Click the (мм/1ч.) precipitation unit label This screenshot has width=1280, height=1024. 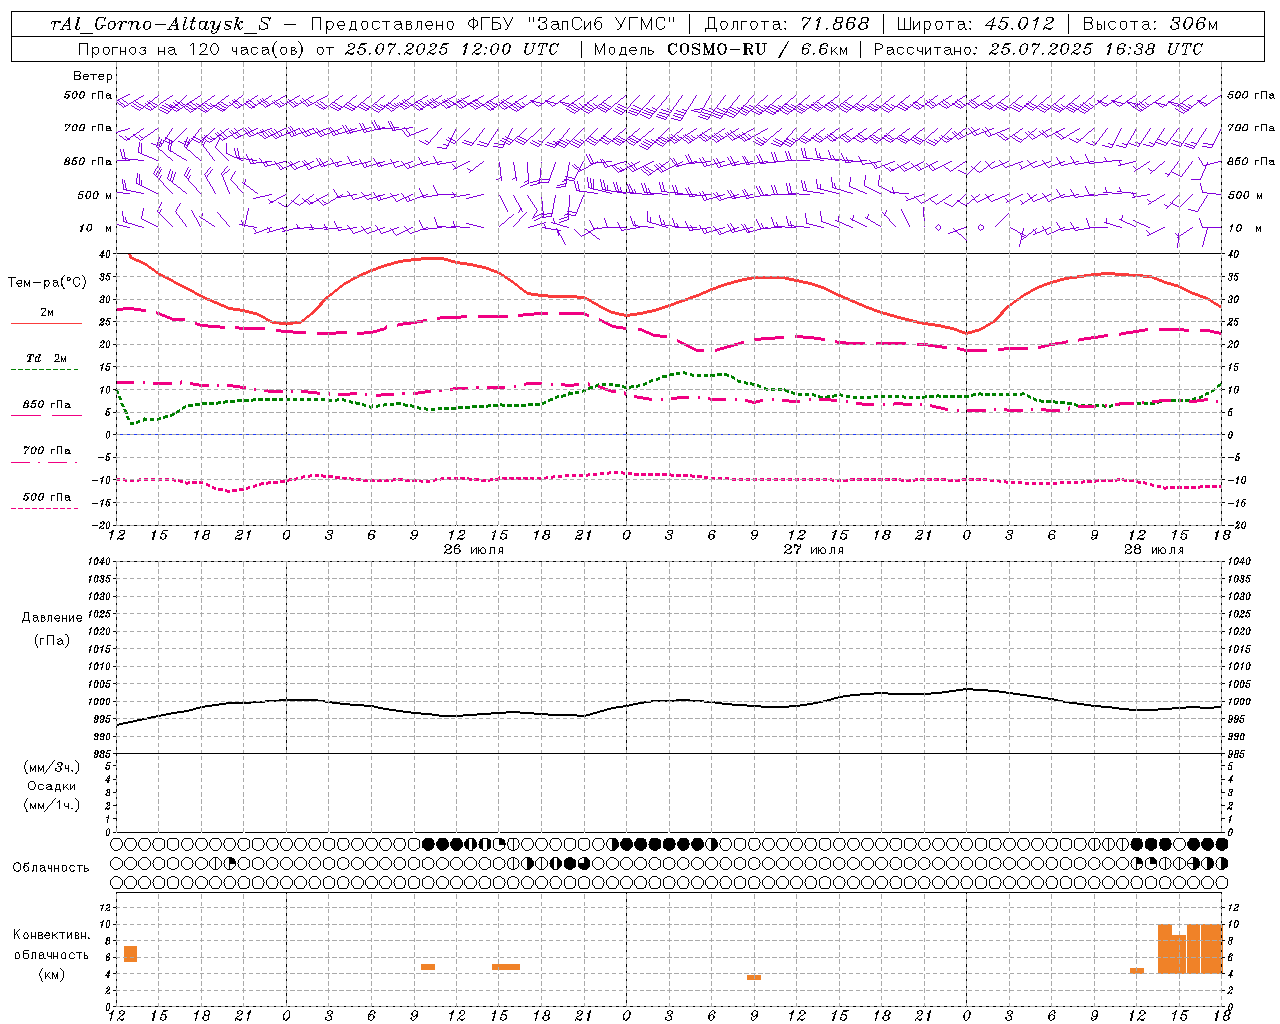(x=52, y=805)
